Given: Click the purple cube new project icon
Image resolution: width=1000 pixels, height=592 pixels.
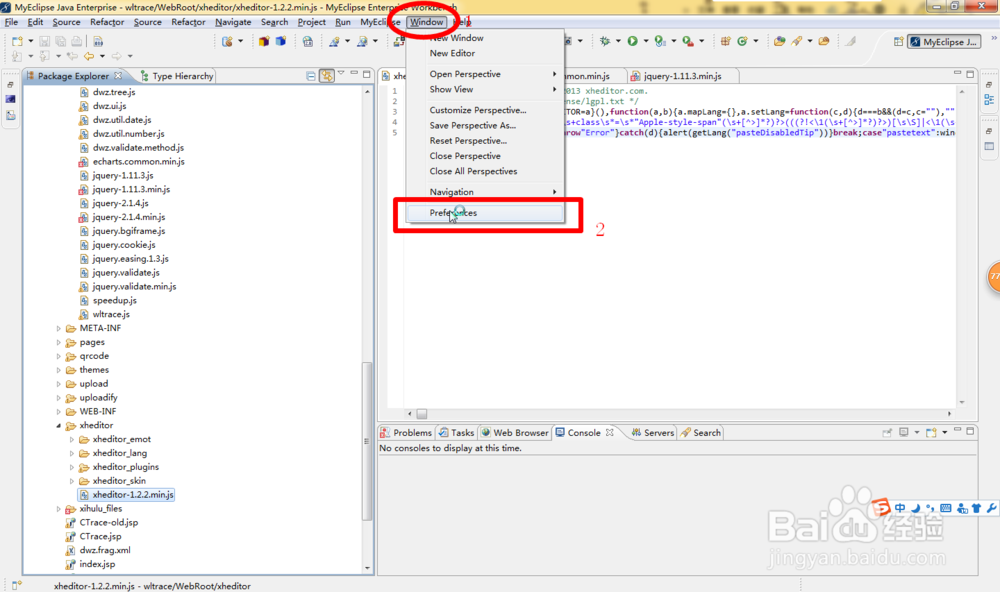Looking at the screenshot, I should click(x=264, y=41).
